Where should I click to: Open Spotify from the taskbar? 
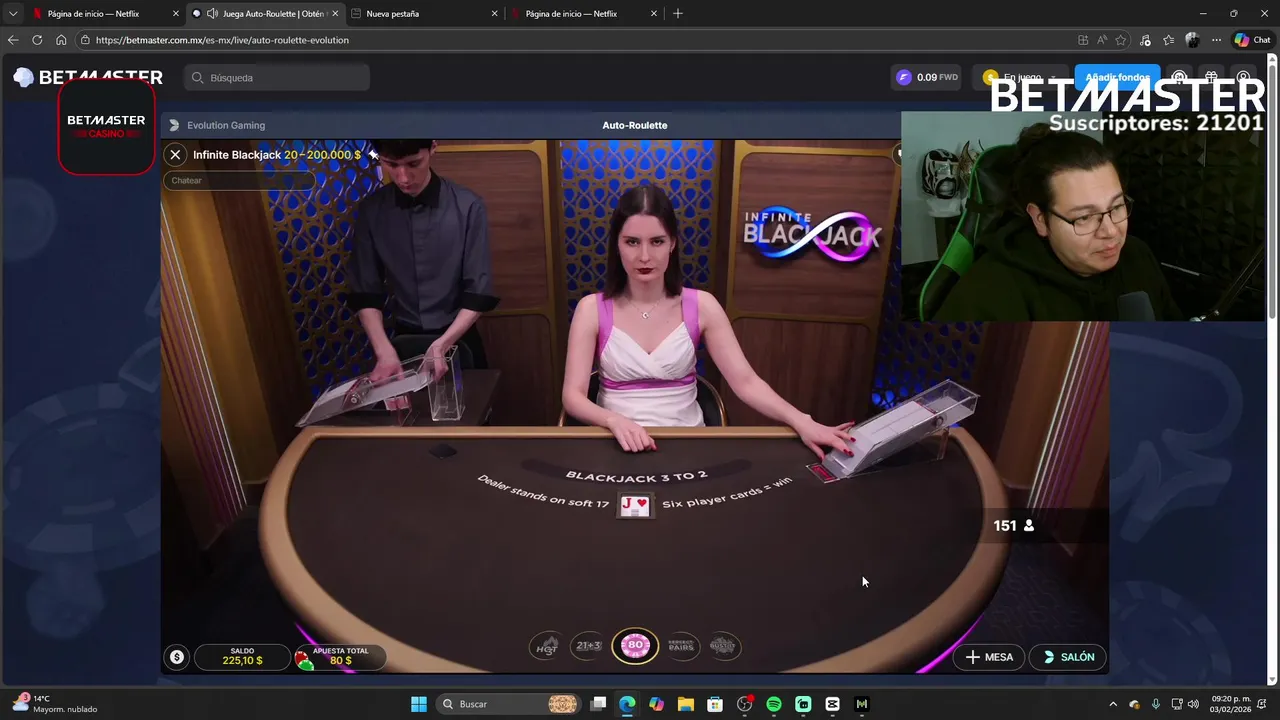tap(774, 704)
